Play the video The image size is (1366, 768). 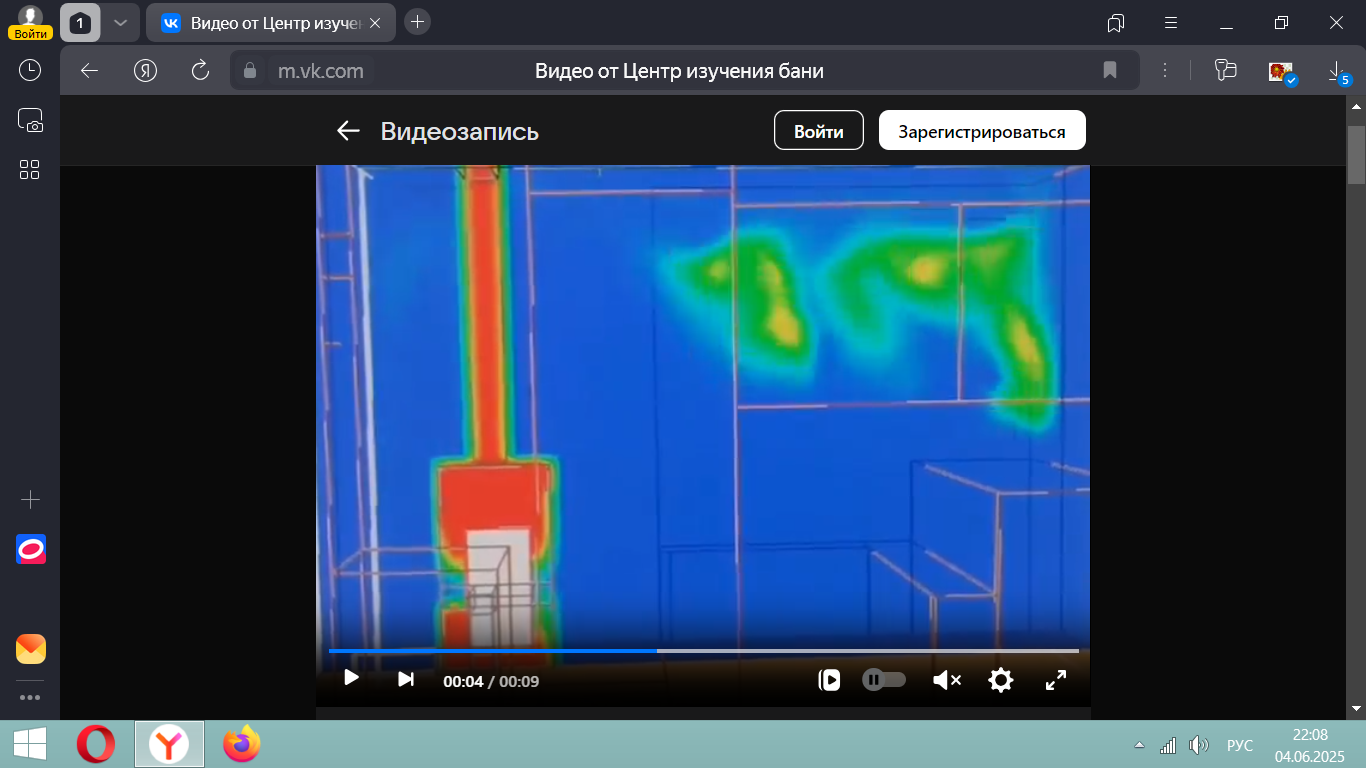351,678
